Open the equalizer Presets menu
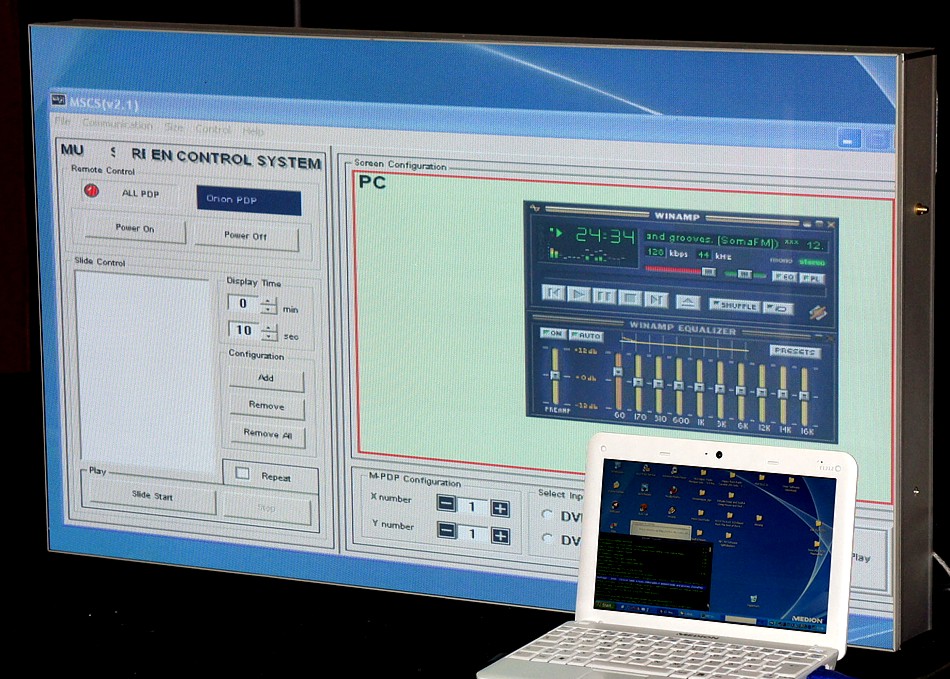This screenshot has width=950, height=679. (x=795, y=352)
